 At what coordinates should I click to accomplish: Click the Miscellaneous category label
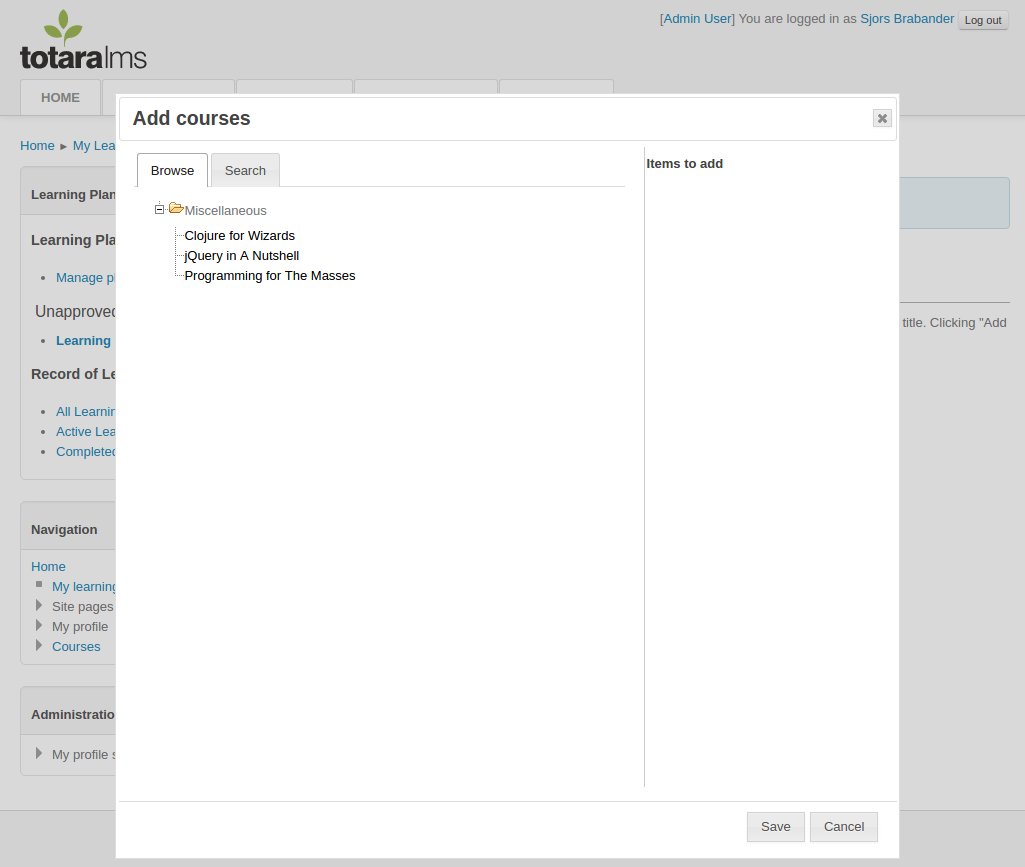coord(225,211)
